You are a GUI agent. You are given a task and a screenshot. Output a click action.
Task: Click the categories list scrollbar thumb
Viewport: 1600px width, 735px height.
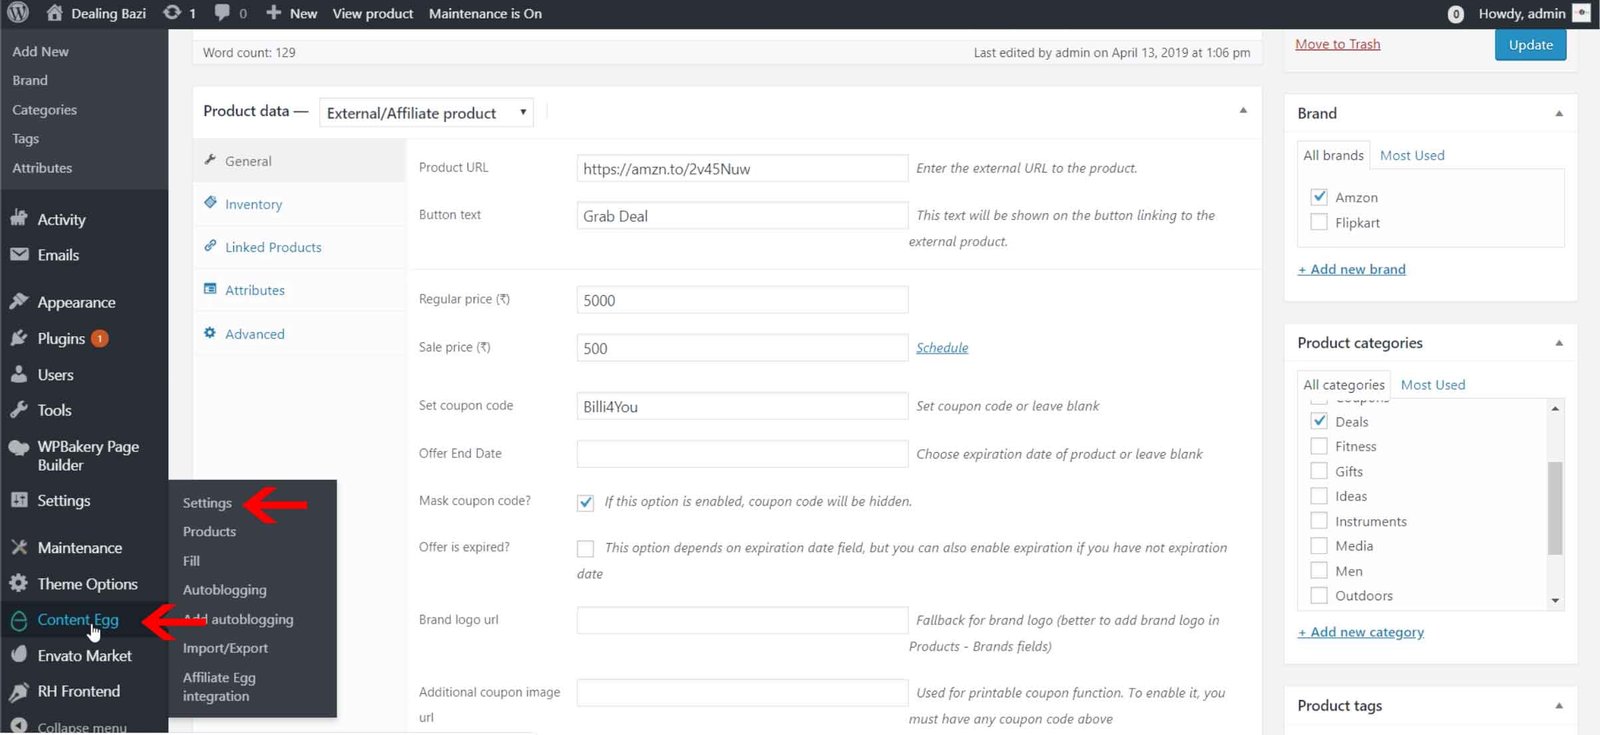(1555, 507)
